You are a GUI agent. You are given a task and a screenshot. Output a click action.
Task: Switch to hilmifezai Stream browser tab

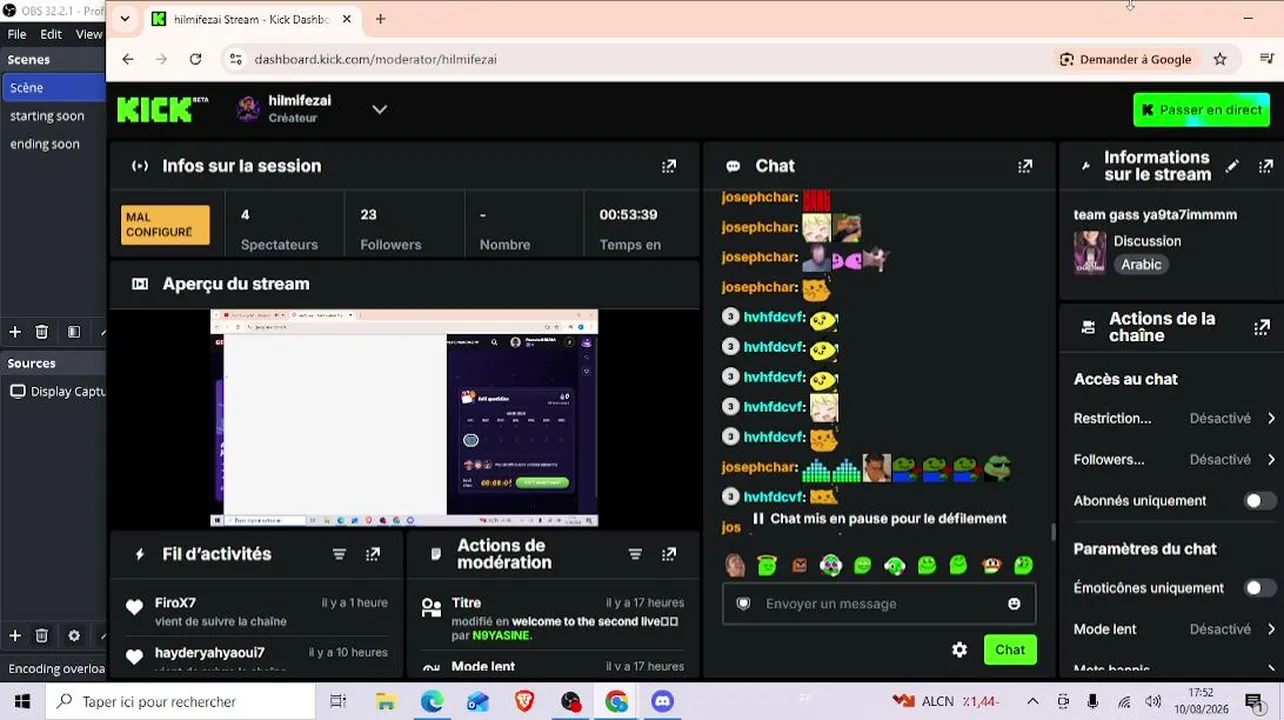point(252,19)
